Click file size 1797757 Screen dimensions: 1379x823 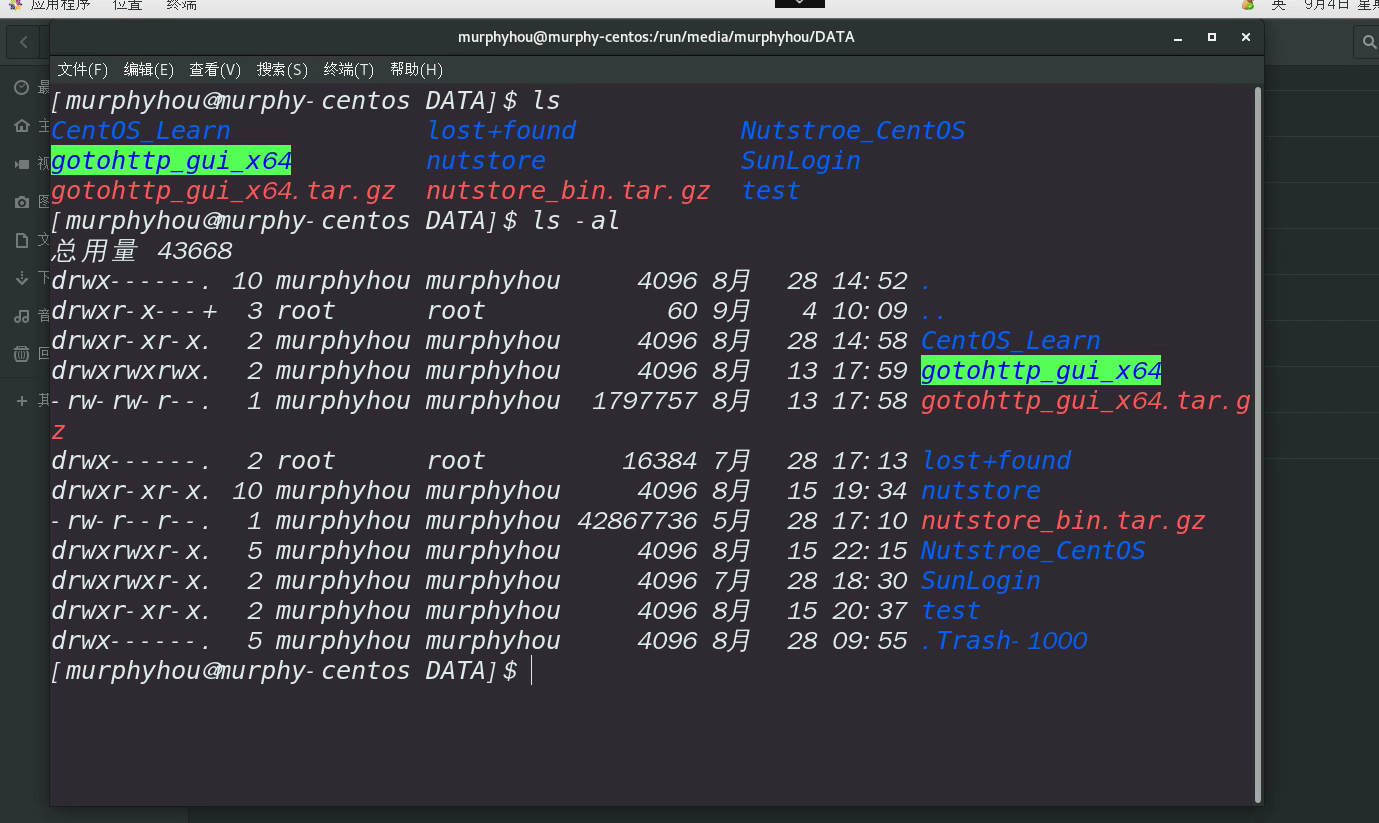point(645,401)
